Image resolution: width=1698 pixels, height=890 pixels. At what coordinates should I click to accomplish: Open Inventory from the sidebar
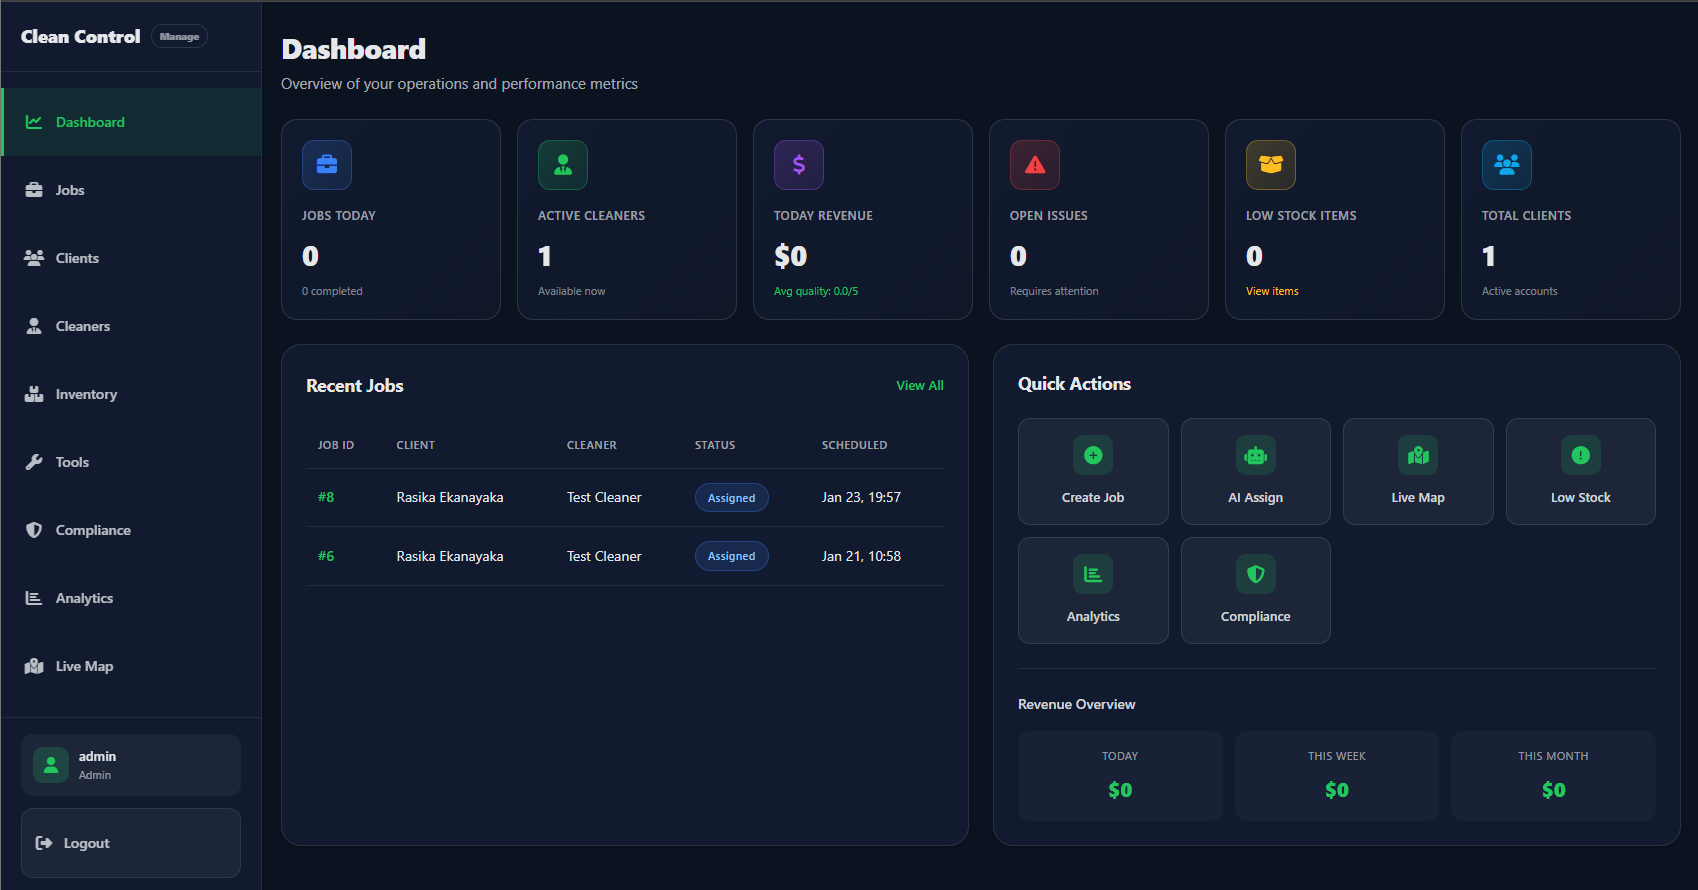pos(131,394)
